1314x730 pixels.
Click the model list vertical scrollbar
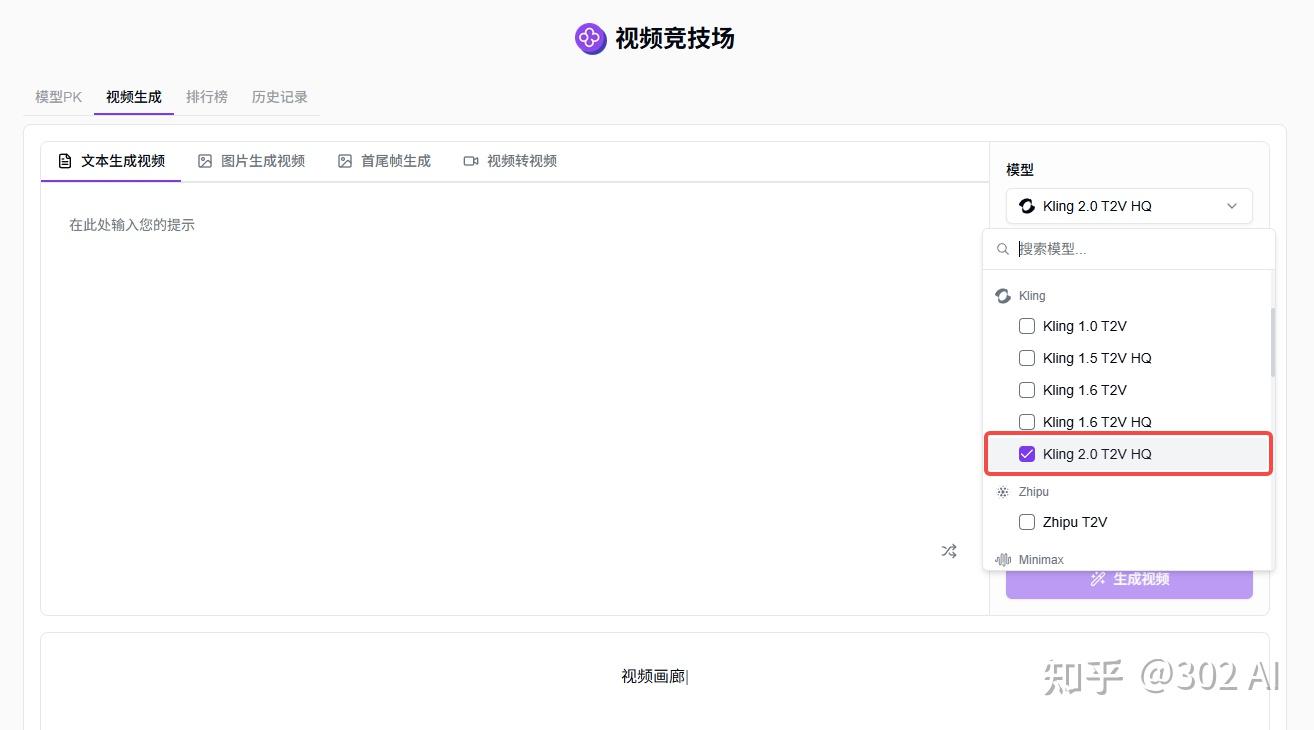(1272, 342)
